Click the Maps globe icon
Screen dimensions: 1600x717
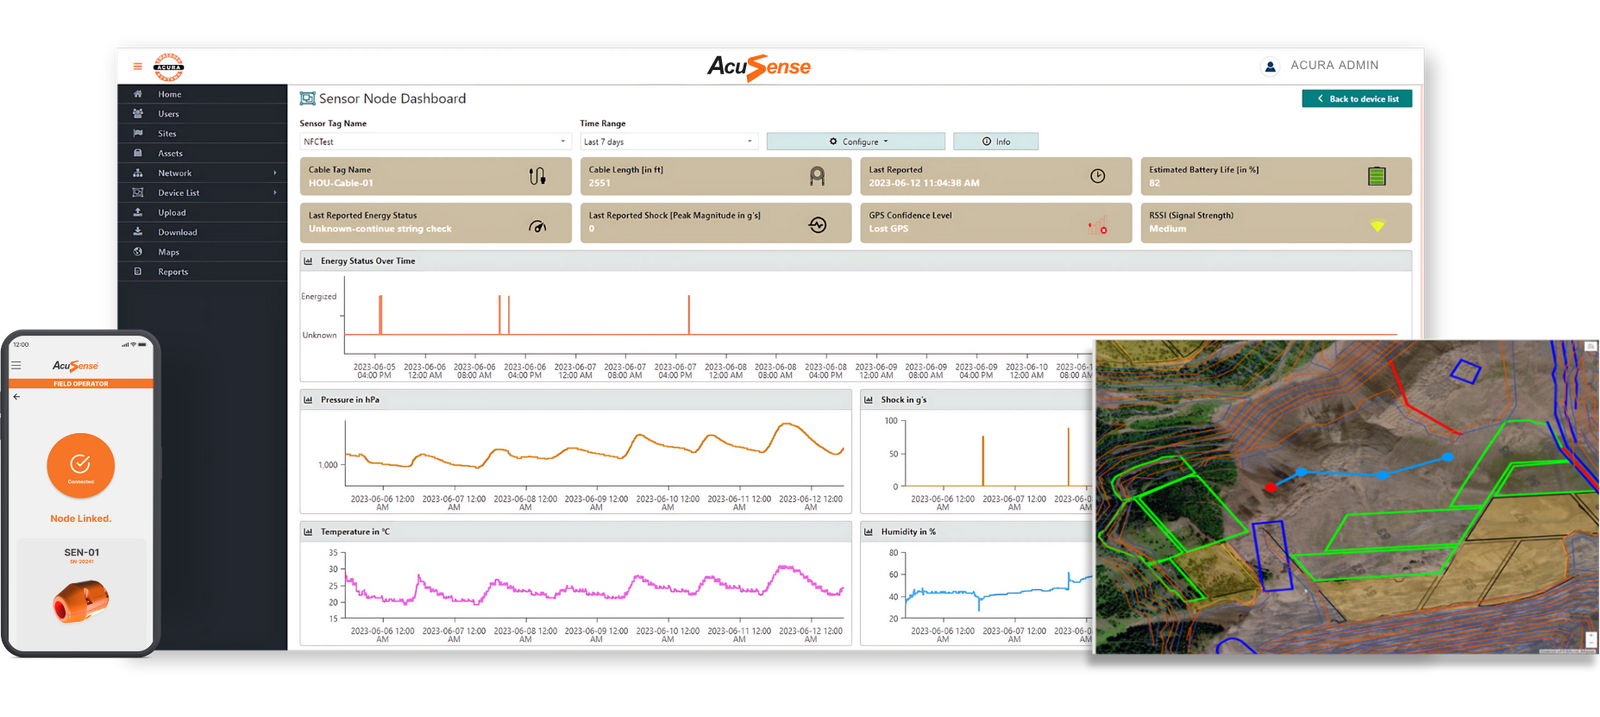[138, 252]
